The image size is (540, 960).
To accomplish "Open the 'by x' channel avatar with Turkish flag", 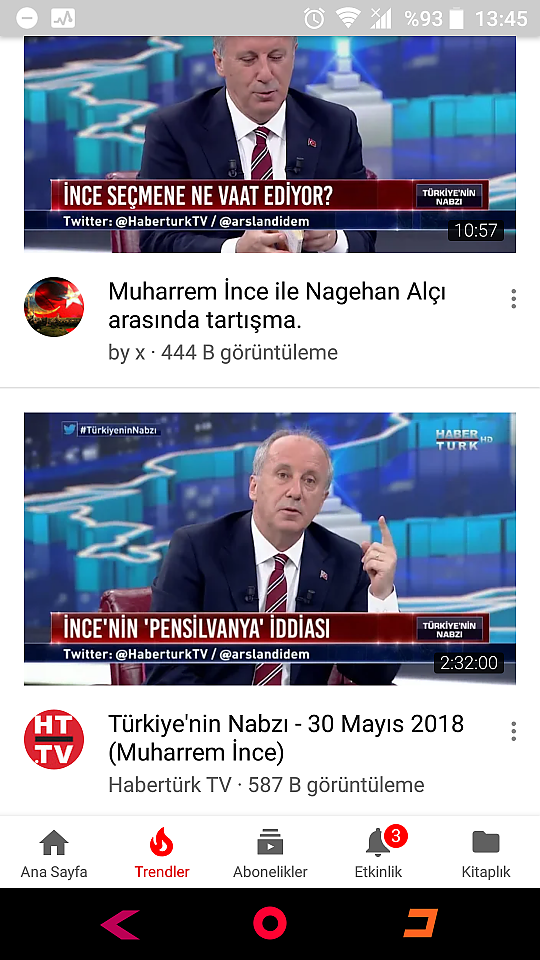I will (54, 307).
